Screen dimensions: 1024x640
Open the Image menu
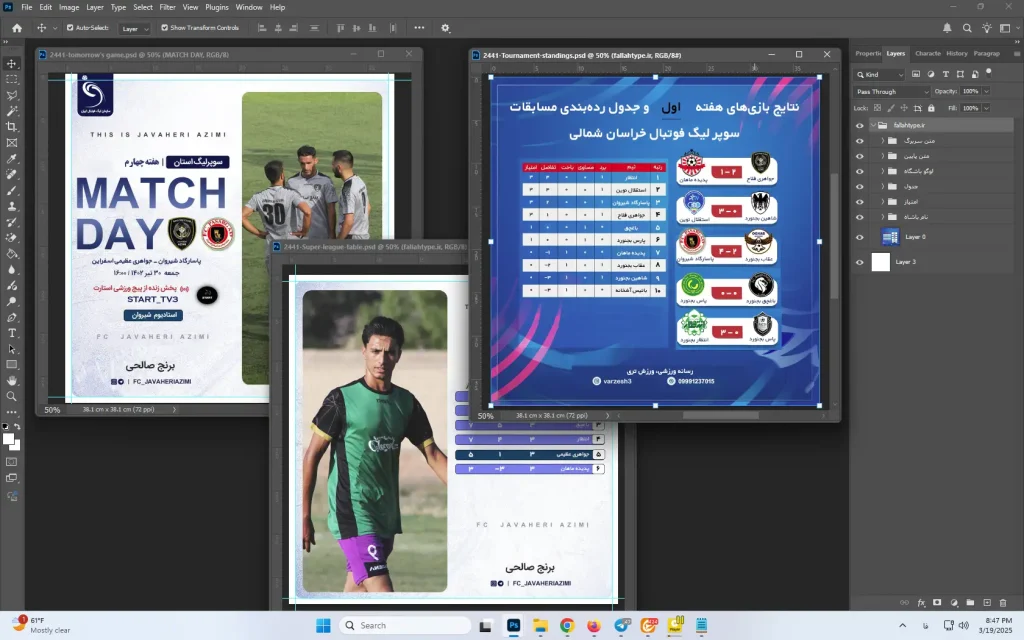[x=69, y=7]
